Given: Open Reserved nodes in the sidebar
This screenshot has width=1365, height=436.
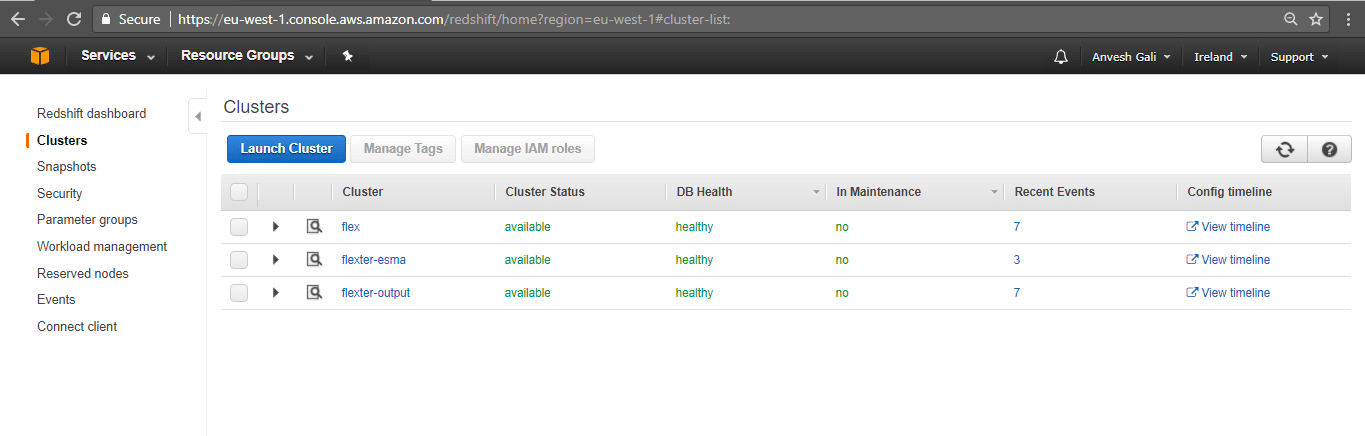Looking at the screenshot, I should (83, 274).
